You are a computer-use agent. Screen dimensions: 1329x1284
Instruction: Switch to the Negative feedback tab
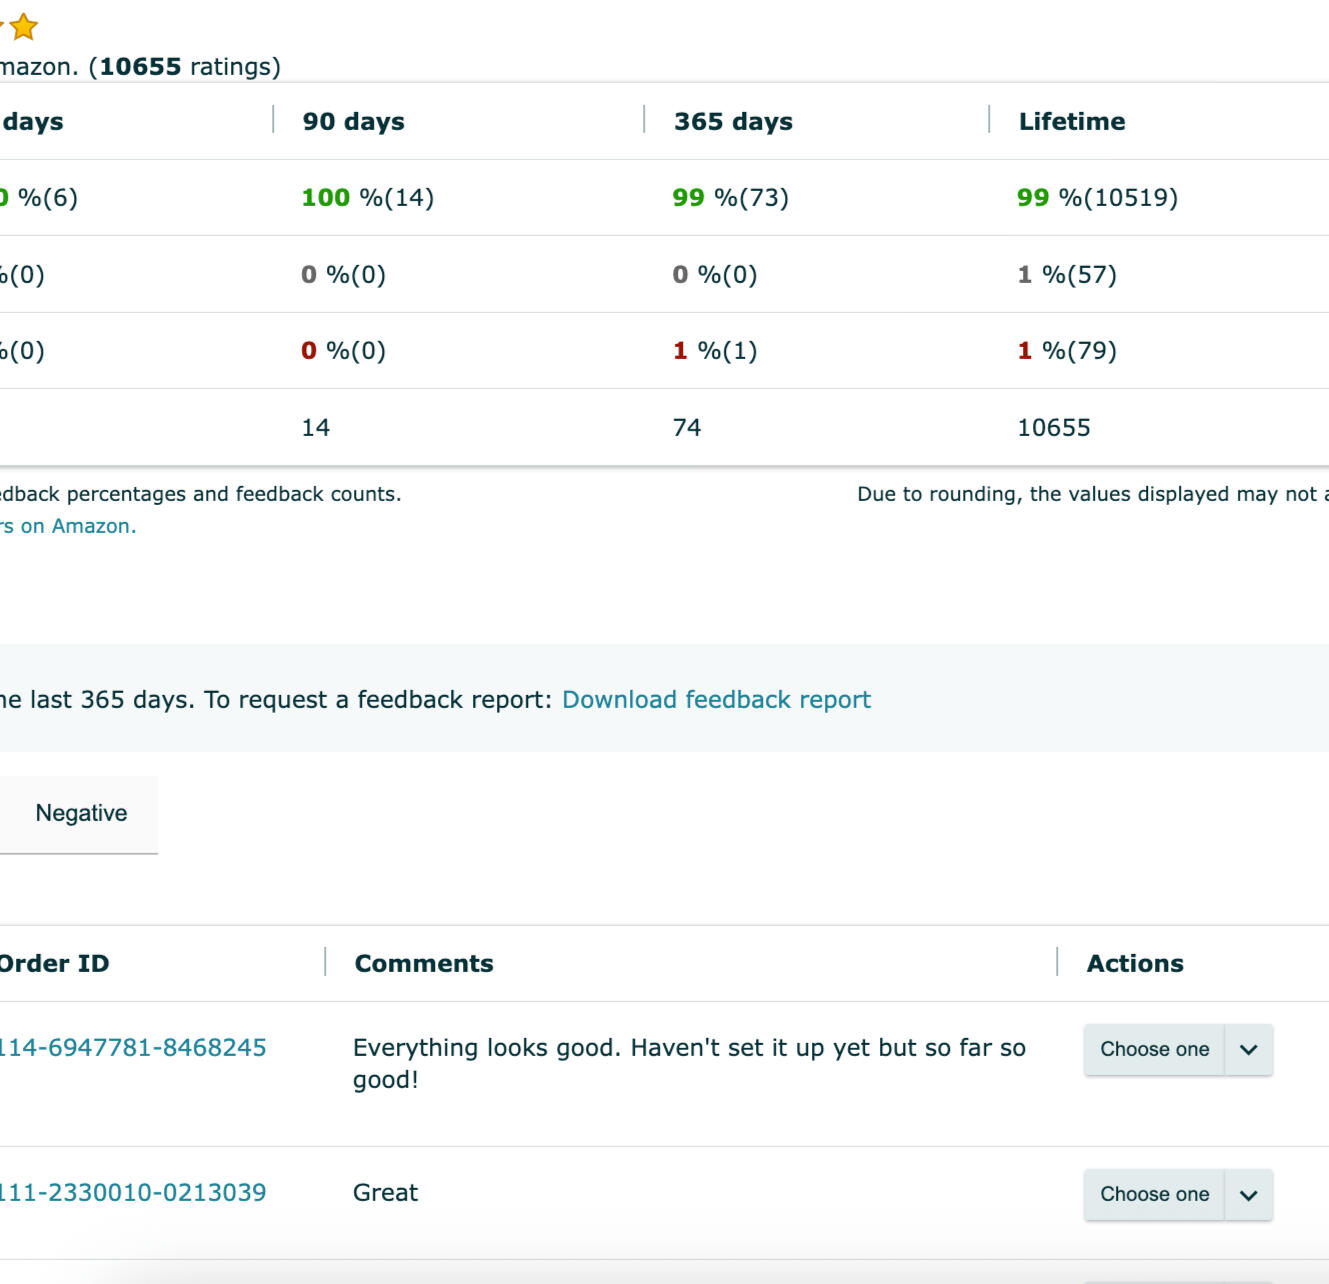(x=81, y=814)
